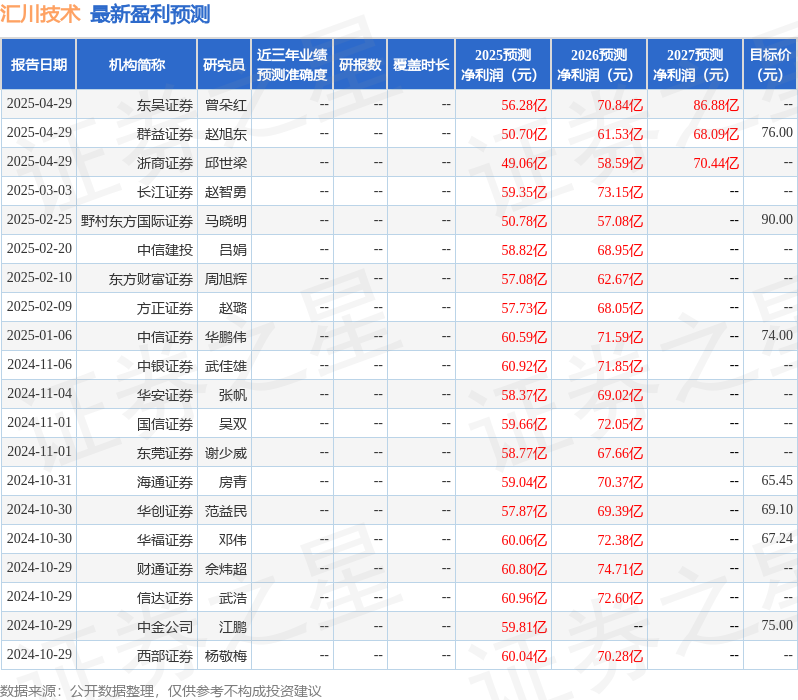The width and height of the screenshot is (798, 700).
Task: Select the 70.44亿 forecast value
Action: [716, 163]
